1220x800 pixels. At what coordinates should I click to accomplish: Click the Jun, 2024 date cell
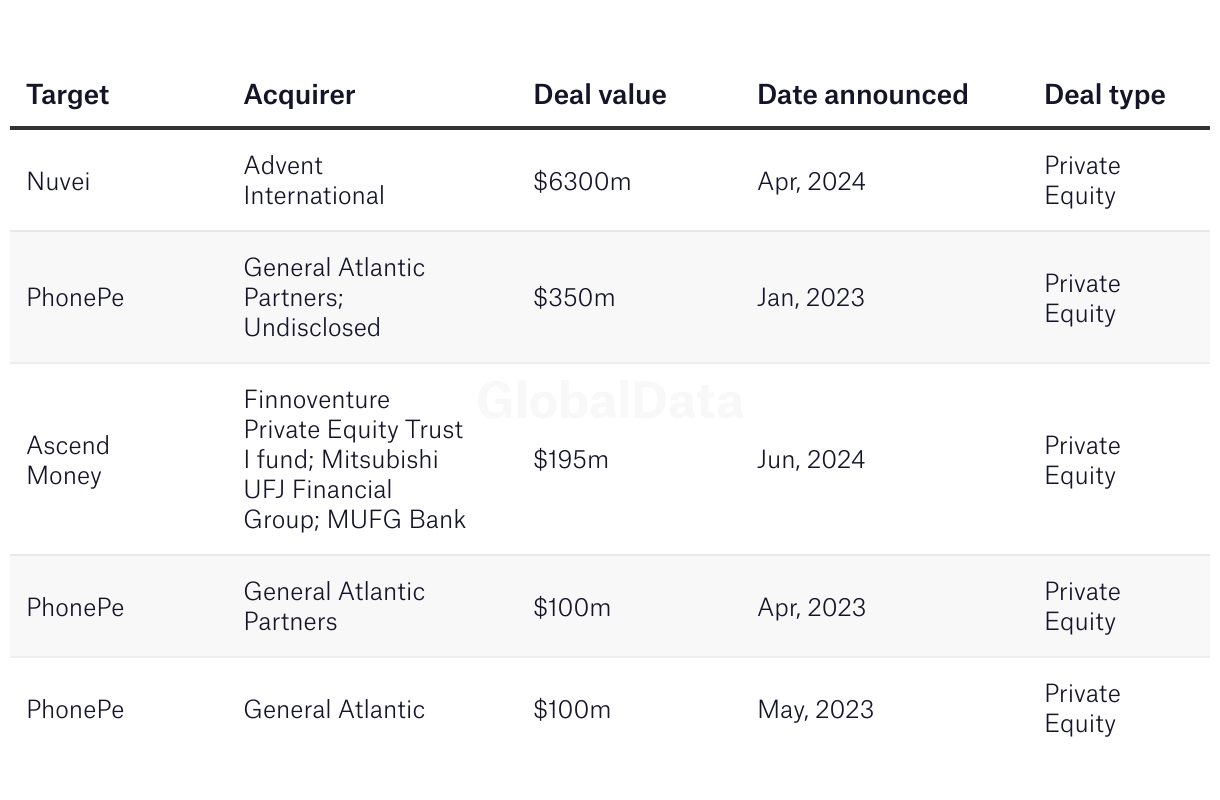point(811,460)
